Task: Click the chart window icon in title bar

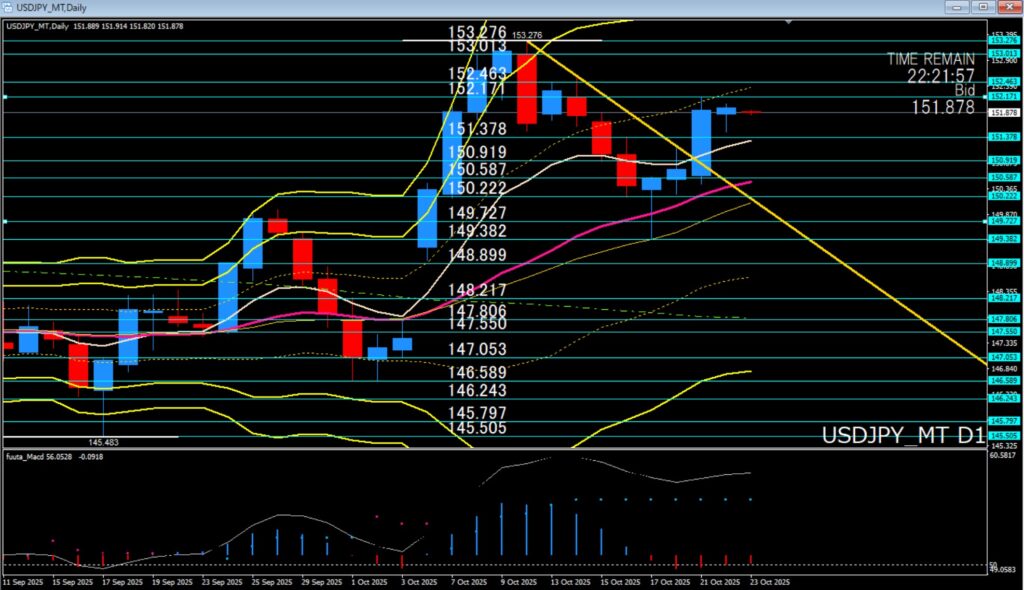Action: 8,7
